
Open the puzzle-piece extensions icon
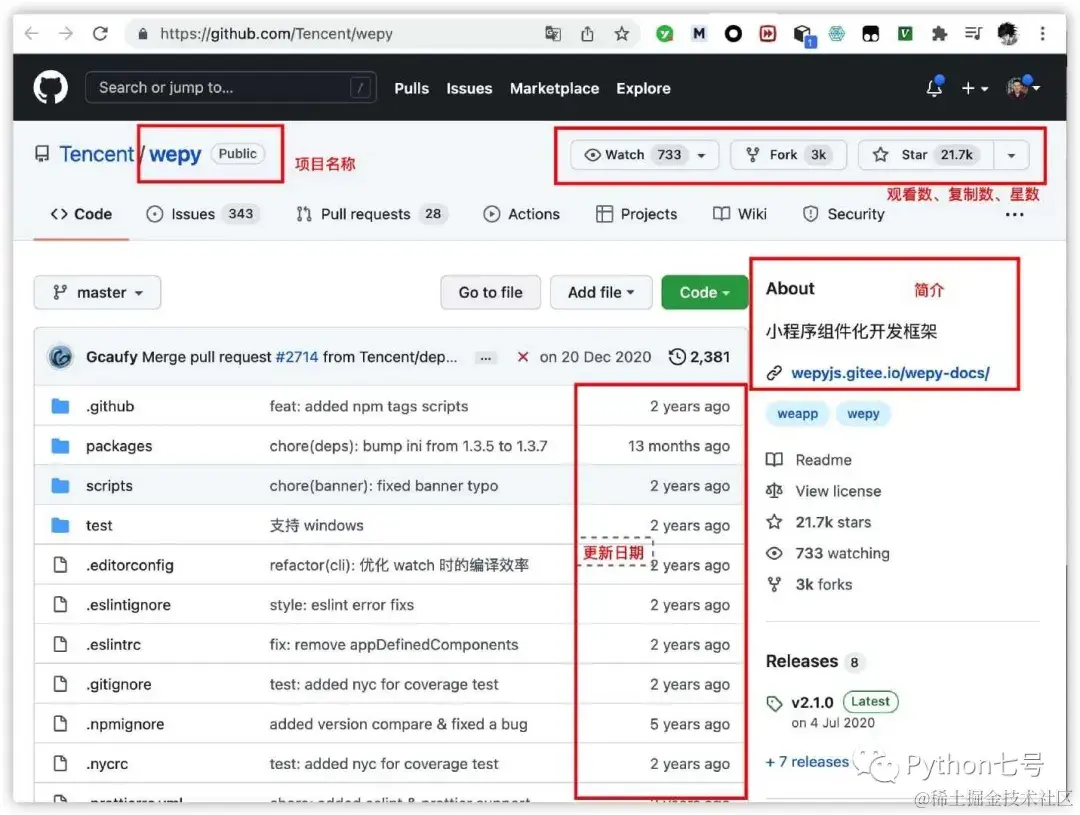pyautogui.click(x=939, y=33)
